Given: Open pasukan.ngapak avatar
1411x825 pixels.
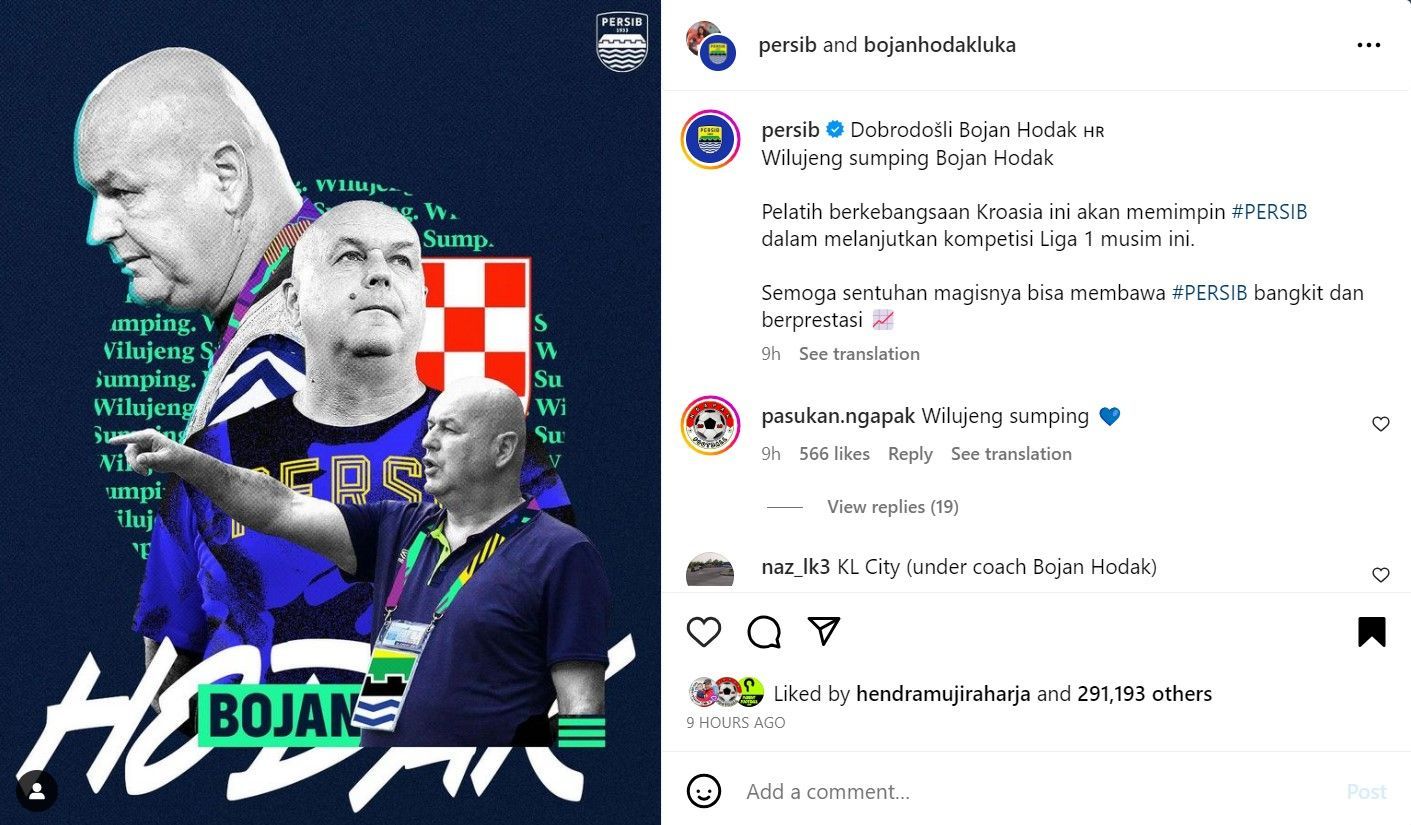Looking at the screenshot, I should (710, 425).
